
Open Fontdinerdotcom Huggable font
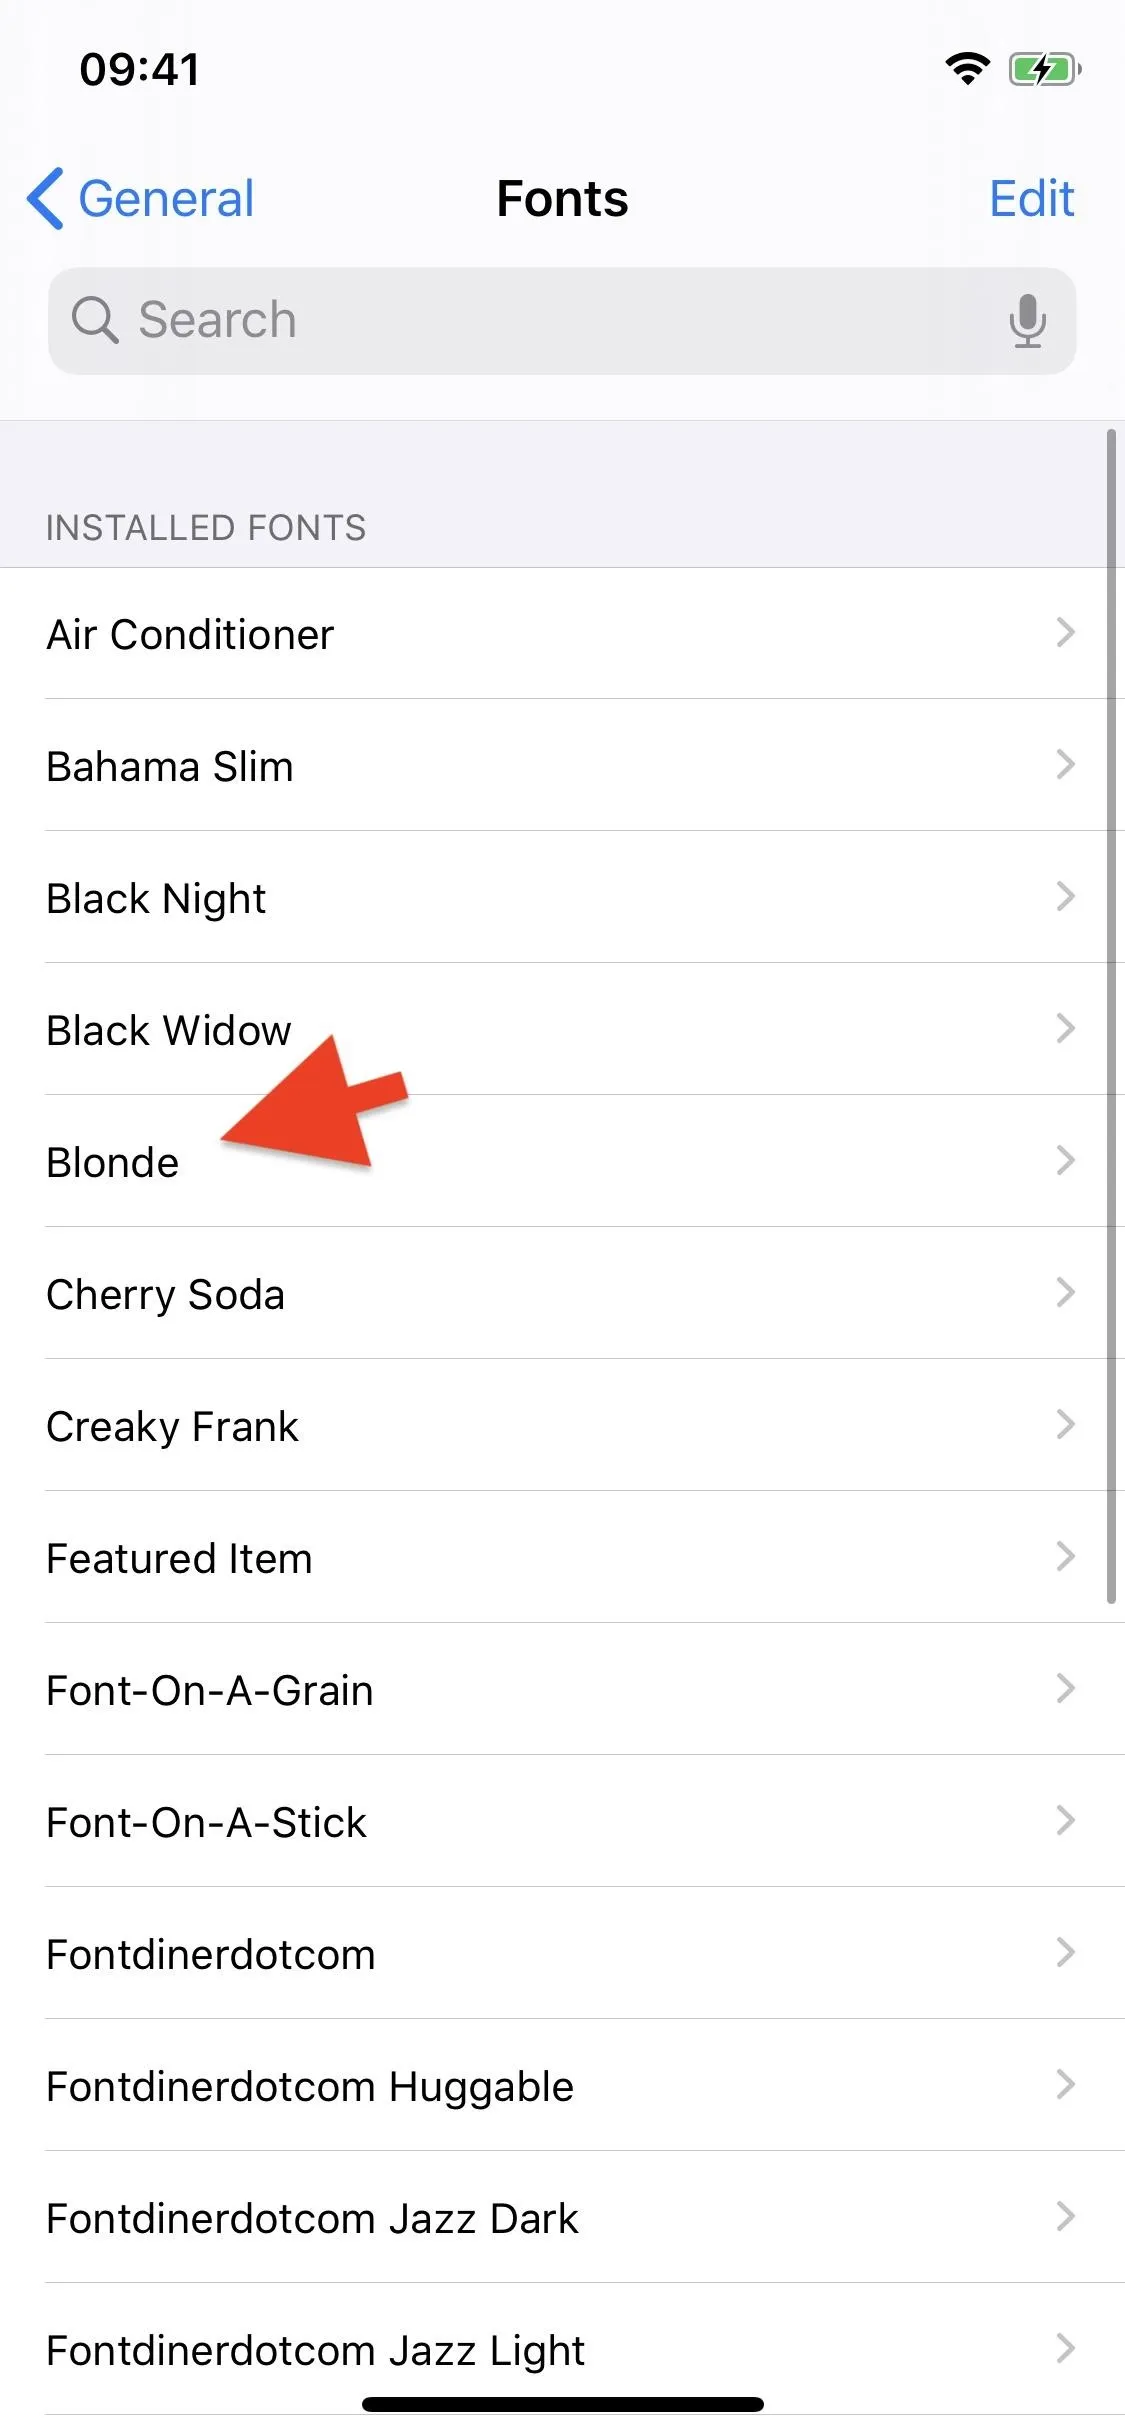(x=562, y=2085)
